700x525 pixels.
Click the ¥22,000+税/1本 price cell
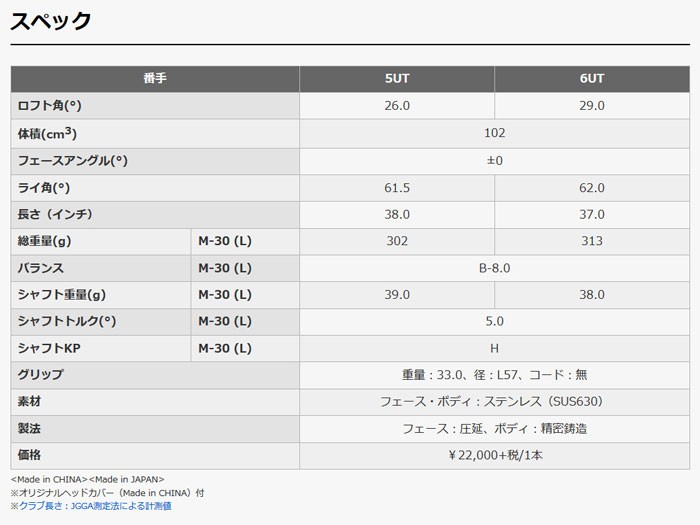pos(494,456)
